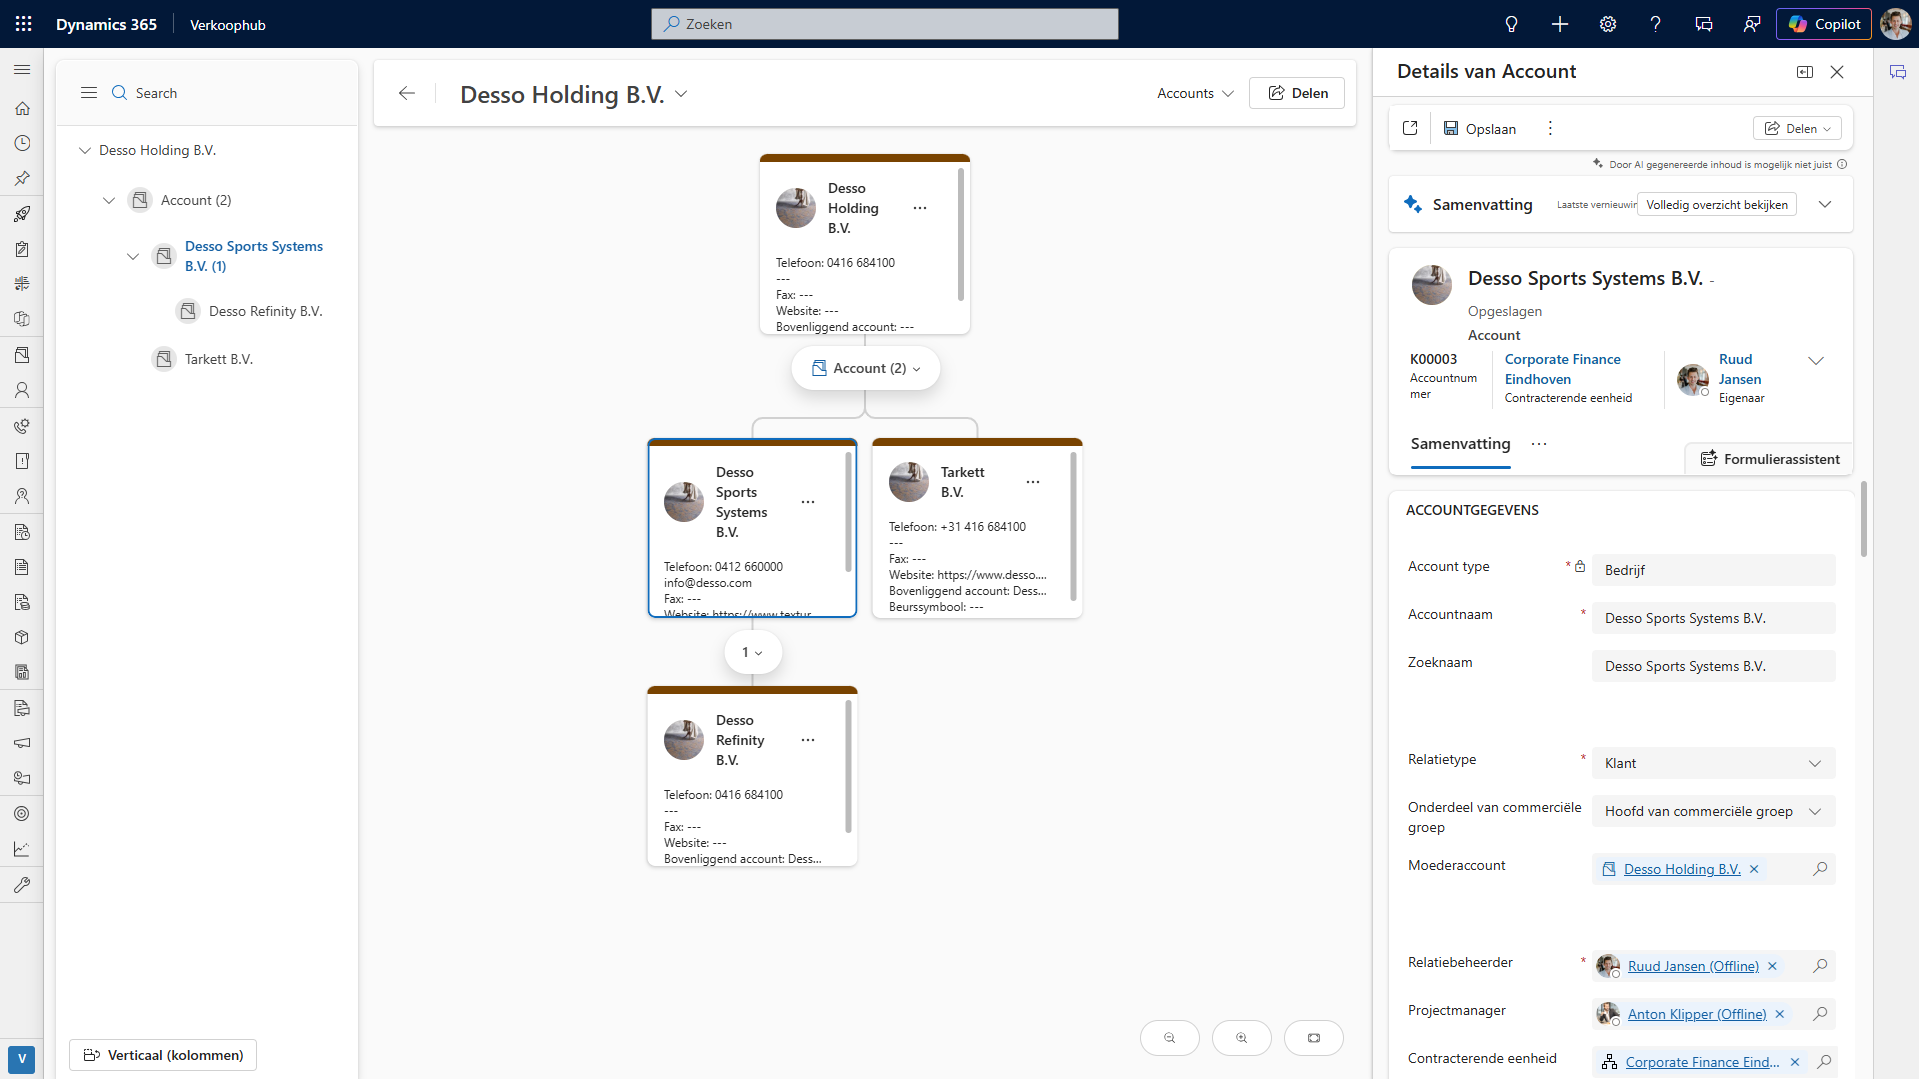Search lookup icon for Moederaccount field

pyautogui.click(x=1820, y=869)
